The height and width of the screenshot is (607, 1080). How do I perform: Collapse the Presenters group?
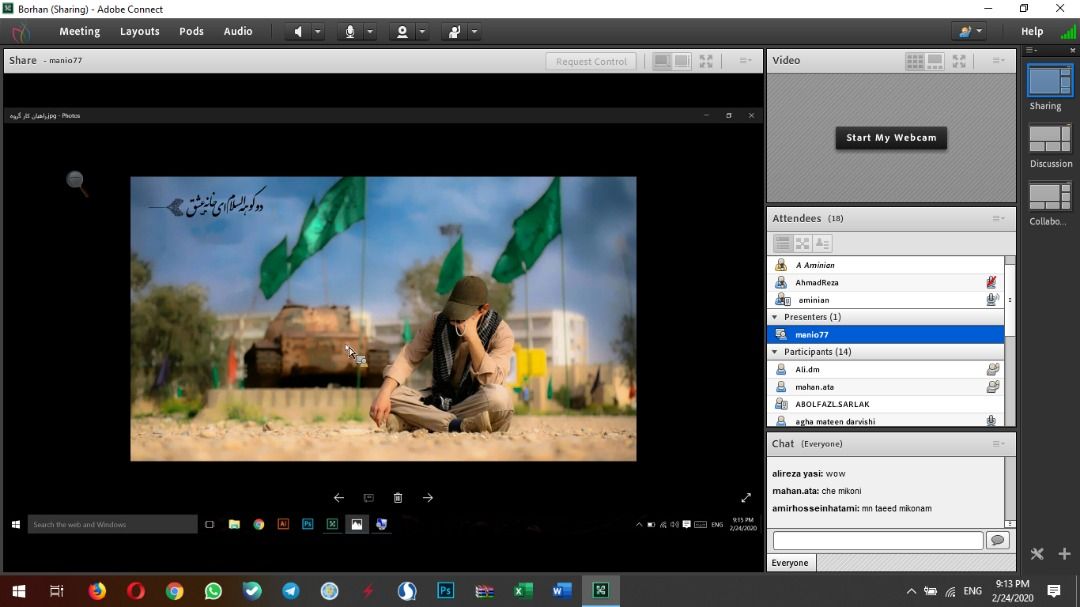point(775,317)
